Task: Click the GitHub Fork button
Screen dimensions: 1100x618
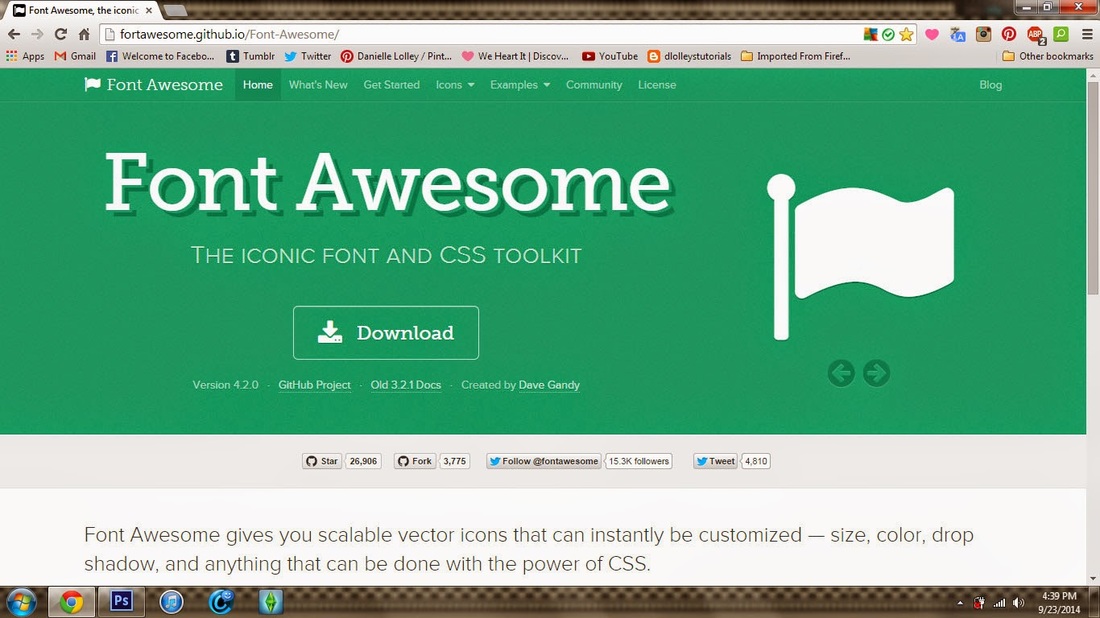Action: (415, 461)
